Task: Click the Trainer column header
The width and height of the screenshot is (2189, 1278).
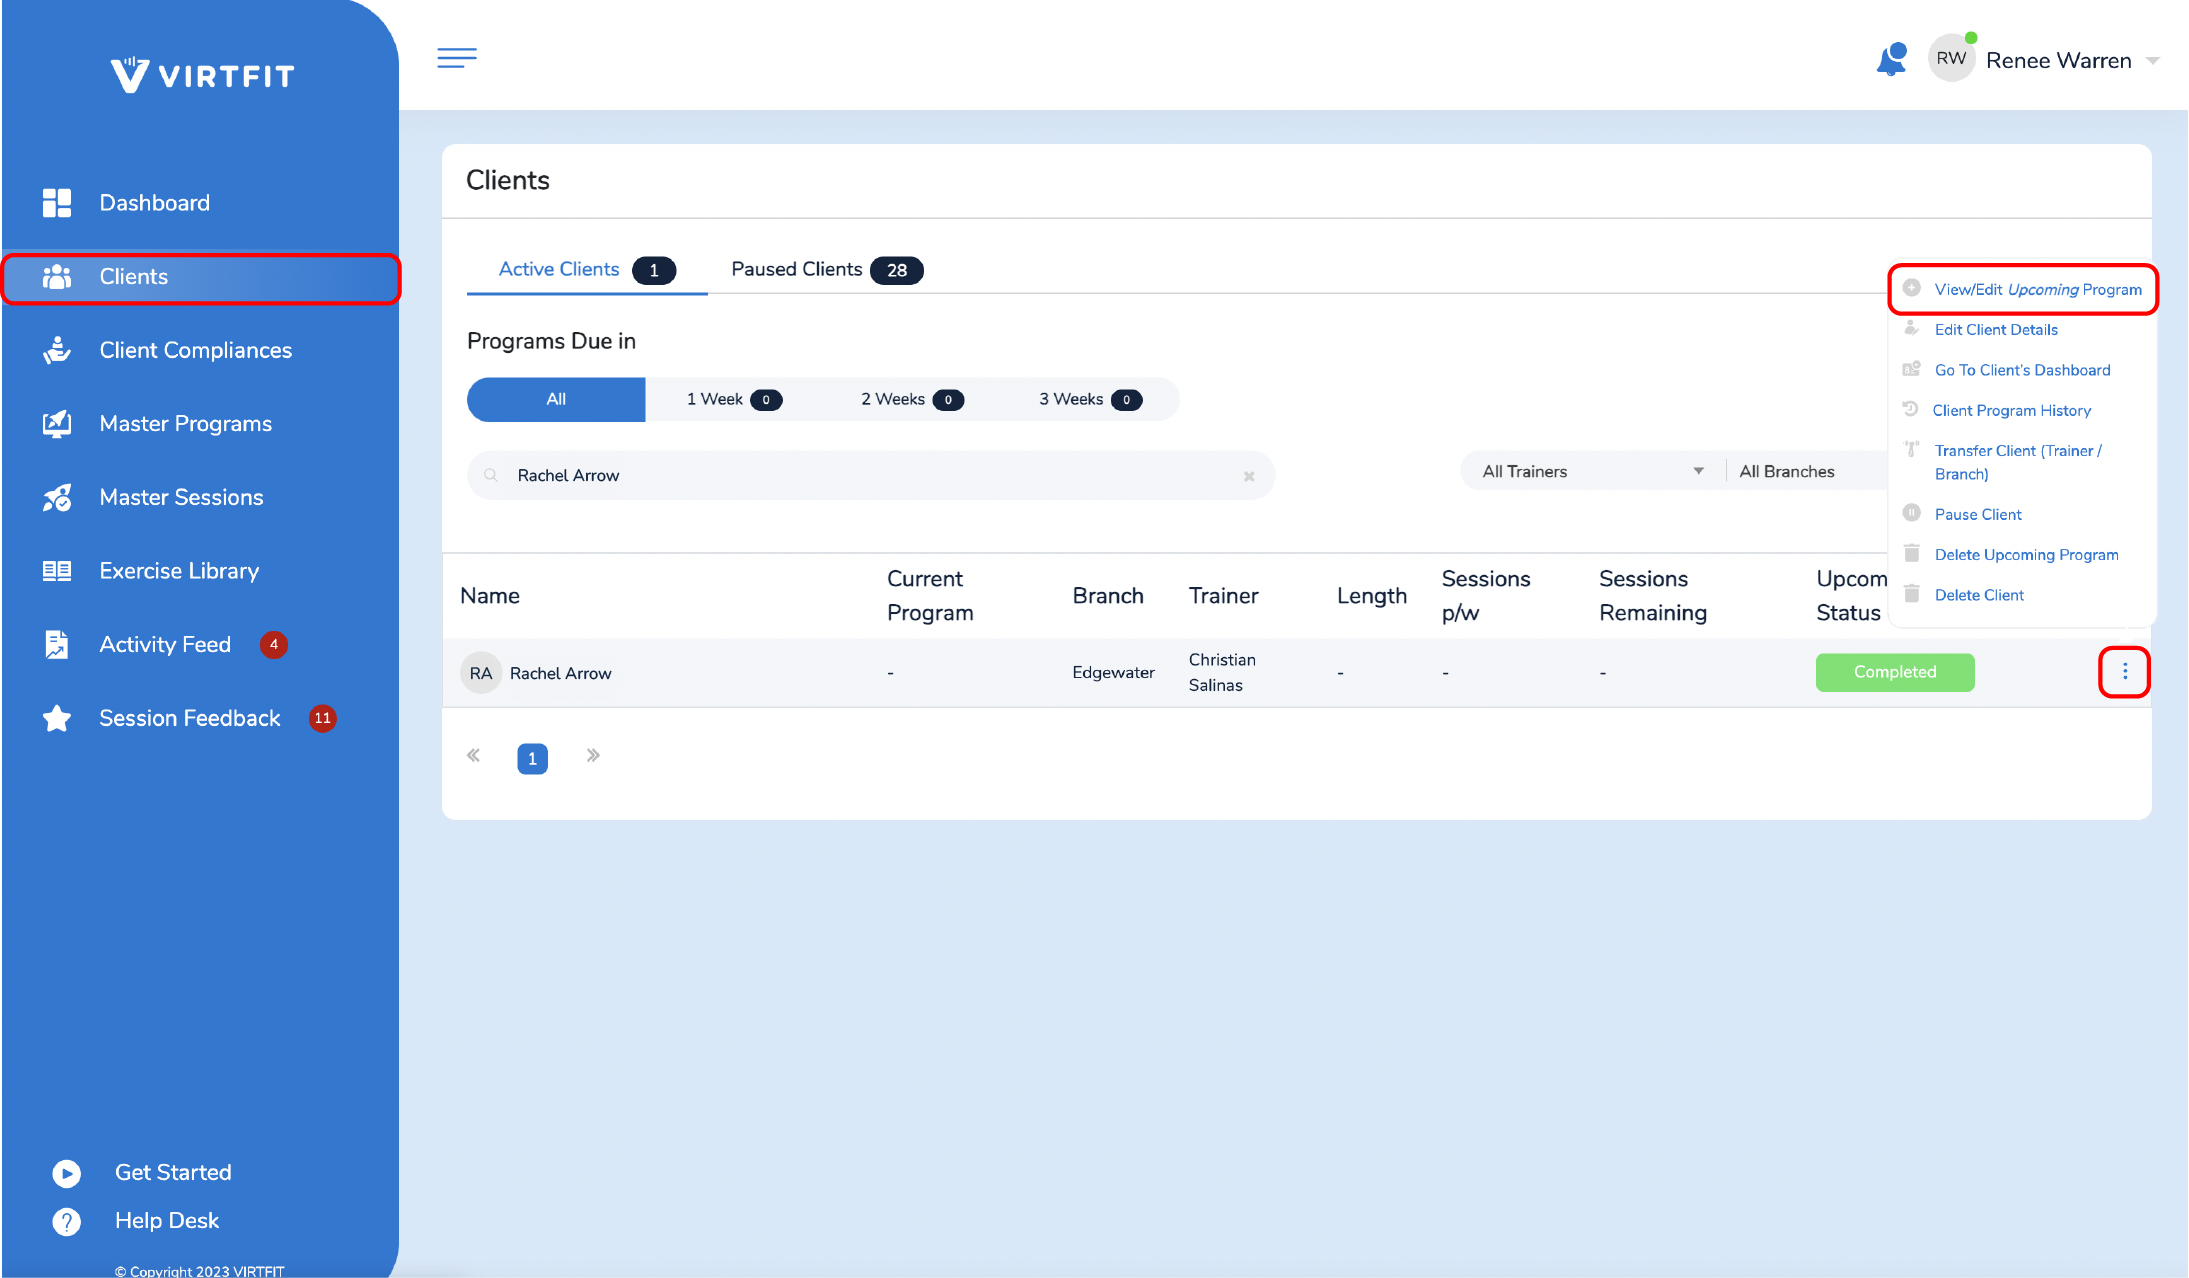Action: click(1223, 596)
